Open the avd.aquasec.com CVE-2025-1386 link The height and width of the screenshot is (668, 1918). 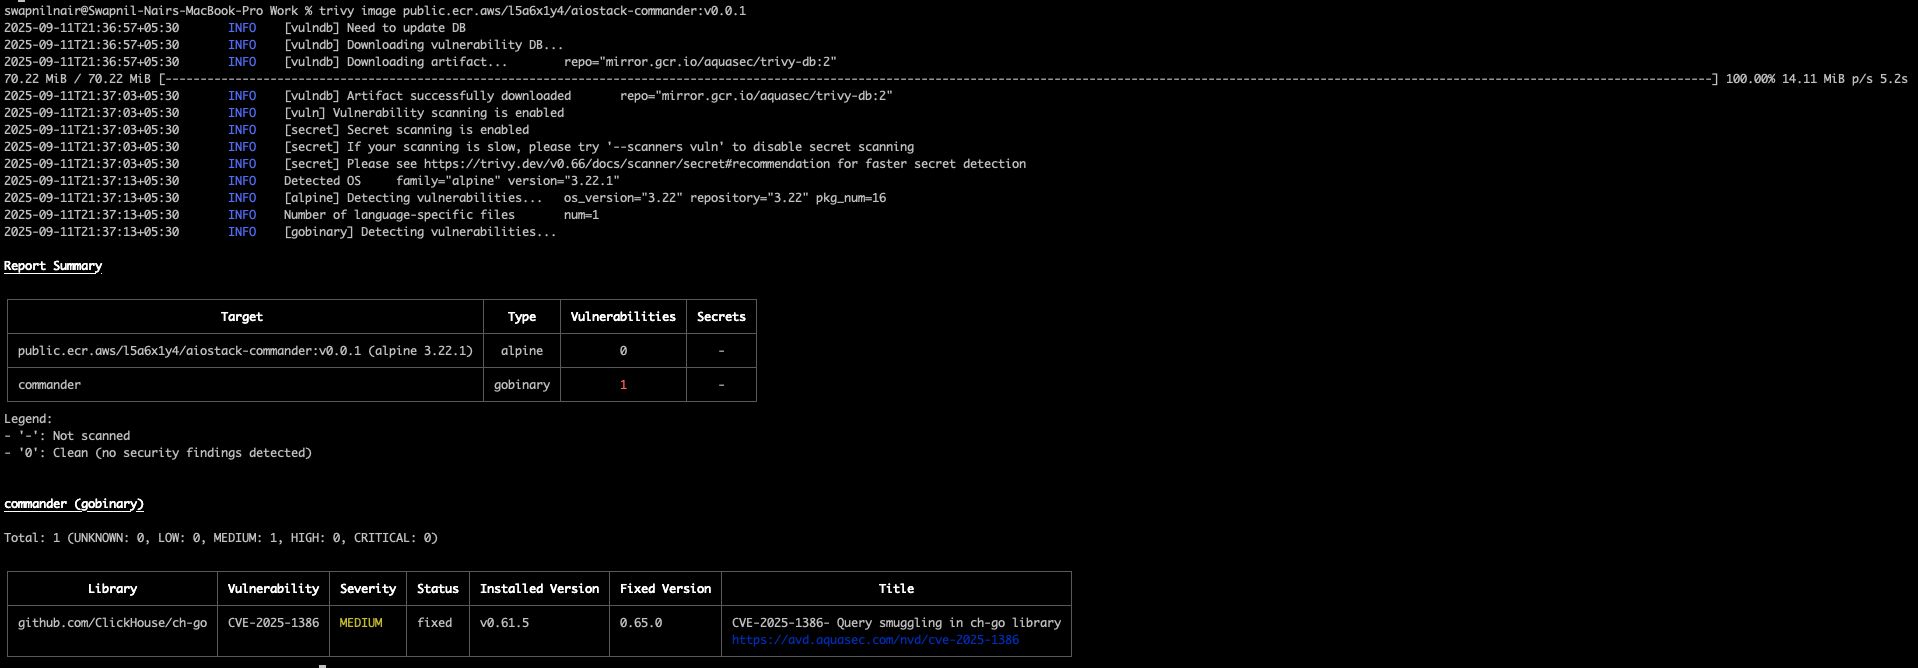tap(875, 640)
